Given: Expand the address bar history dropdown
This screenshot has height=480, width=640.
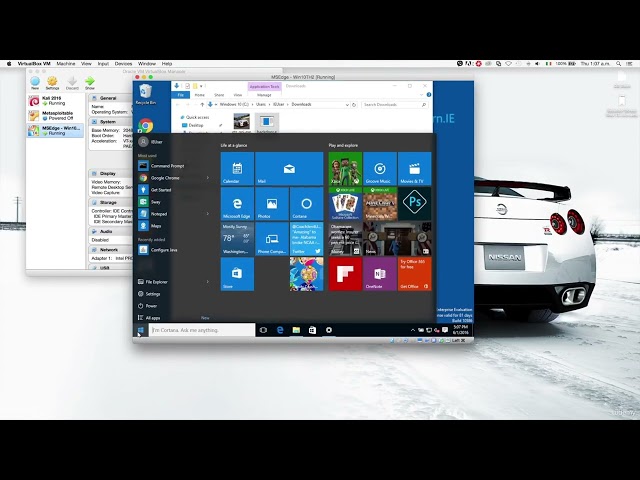Looking at the screenshot, I should pos(347,104).
